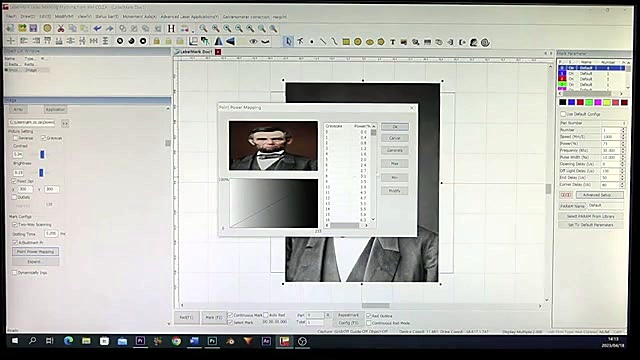The image size is (640, 360).
Task: Click the Mark (F2) button
Action: coord(214,317)
